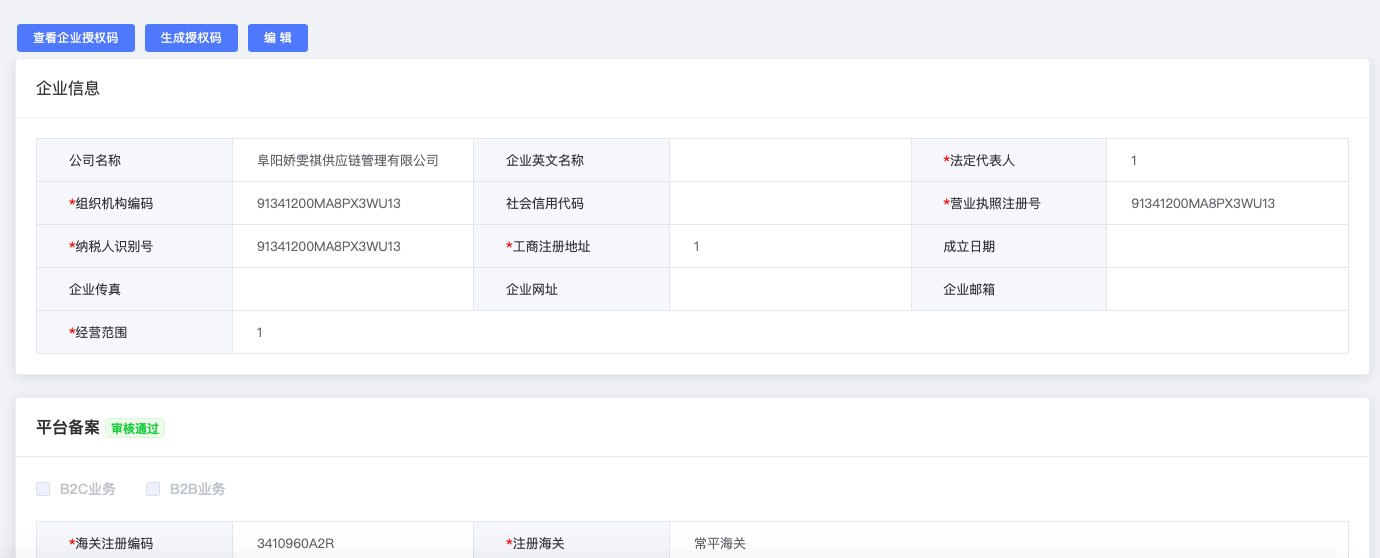Select the 审核通过 status tag

click(135, 428)
